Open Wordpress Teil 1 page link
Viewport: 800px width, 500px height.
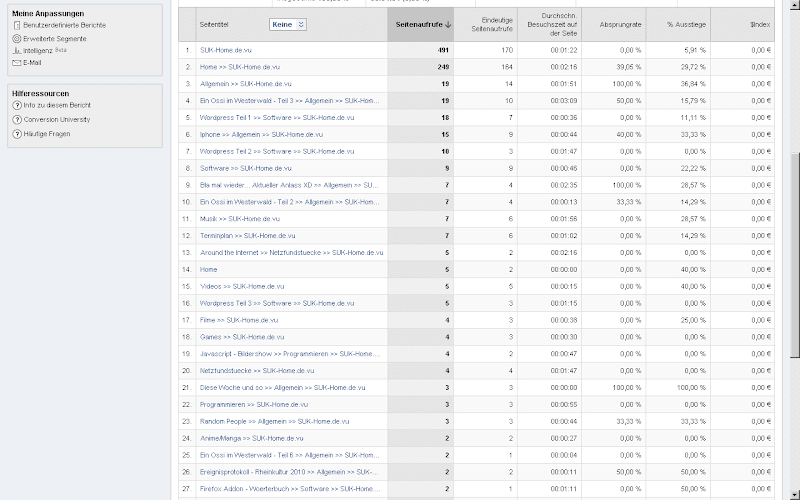click(249, 117)
